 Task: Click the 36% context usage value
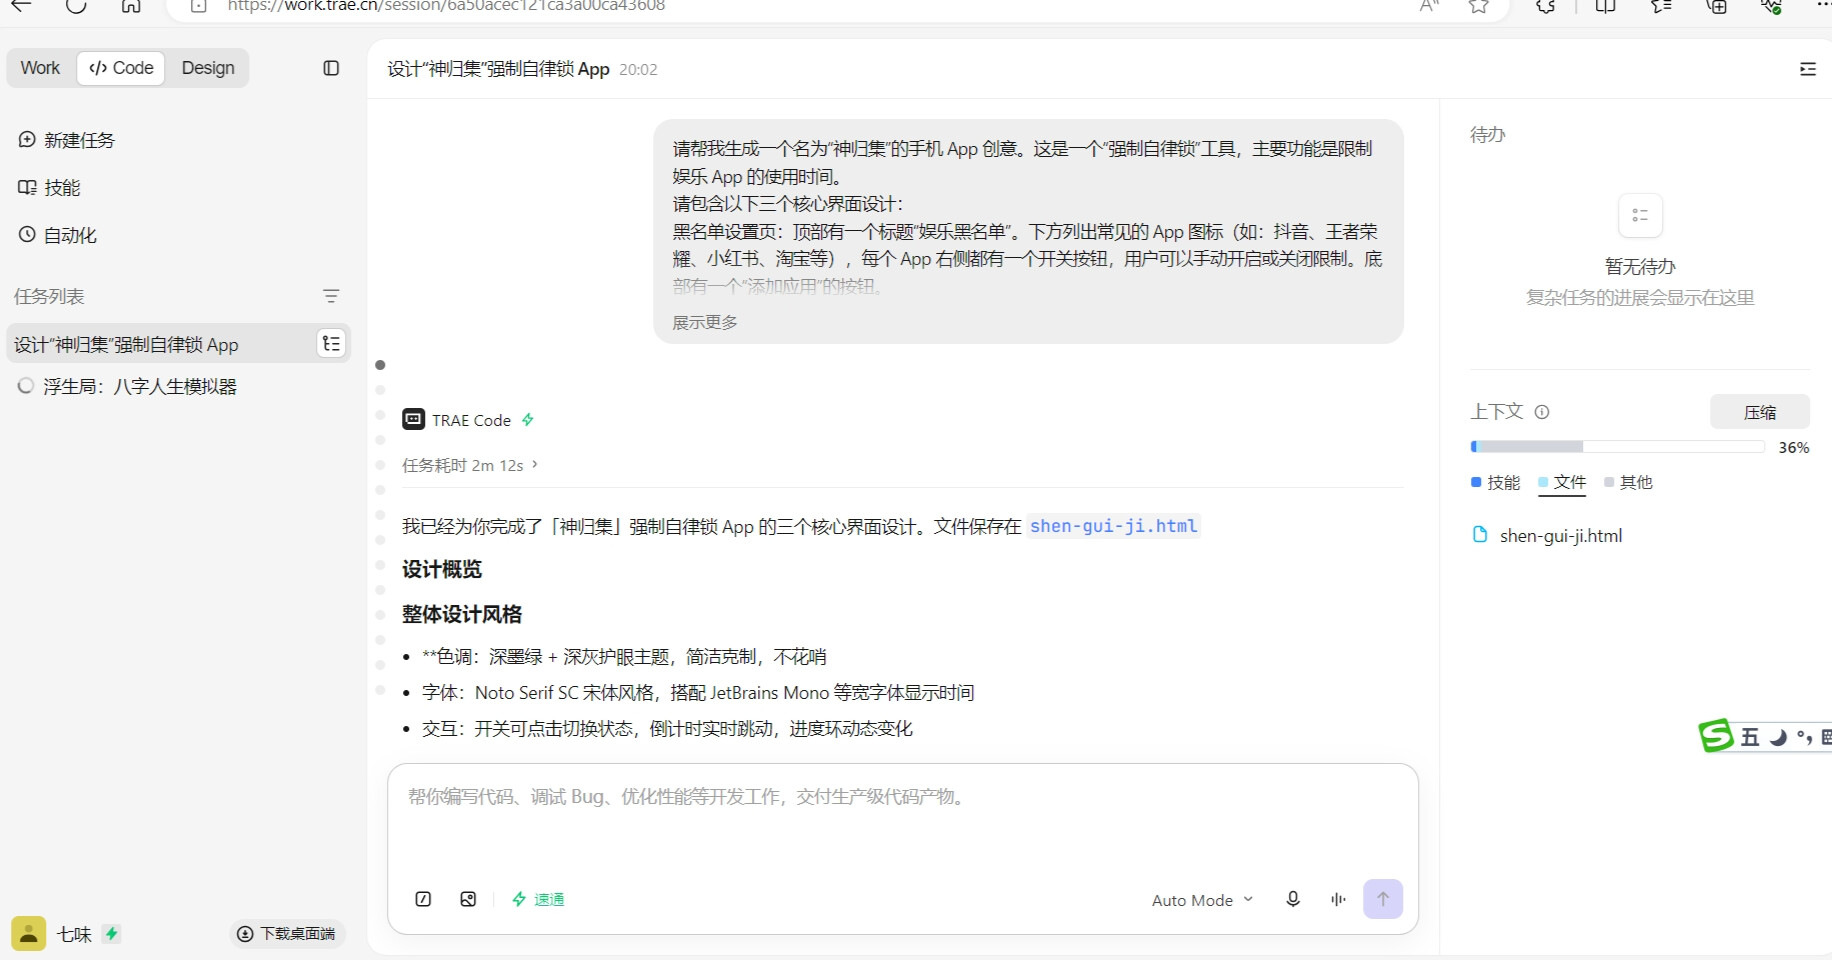pos(1794,448)
